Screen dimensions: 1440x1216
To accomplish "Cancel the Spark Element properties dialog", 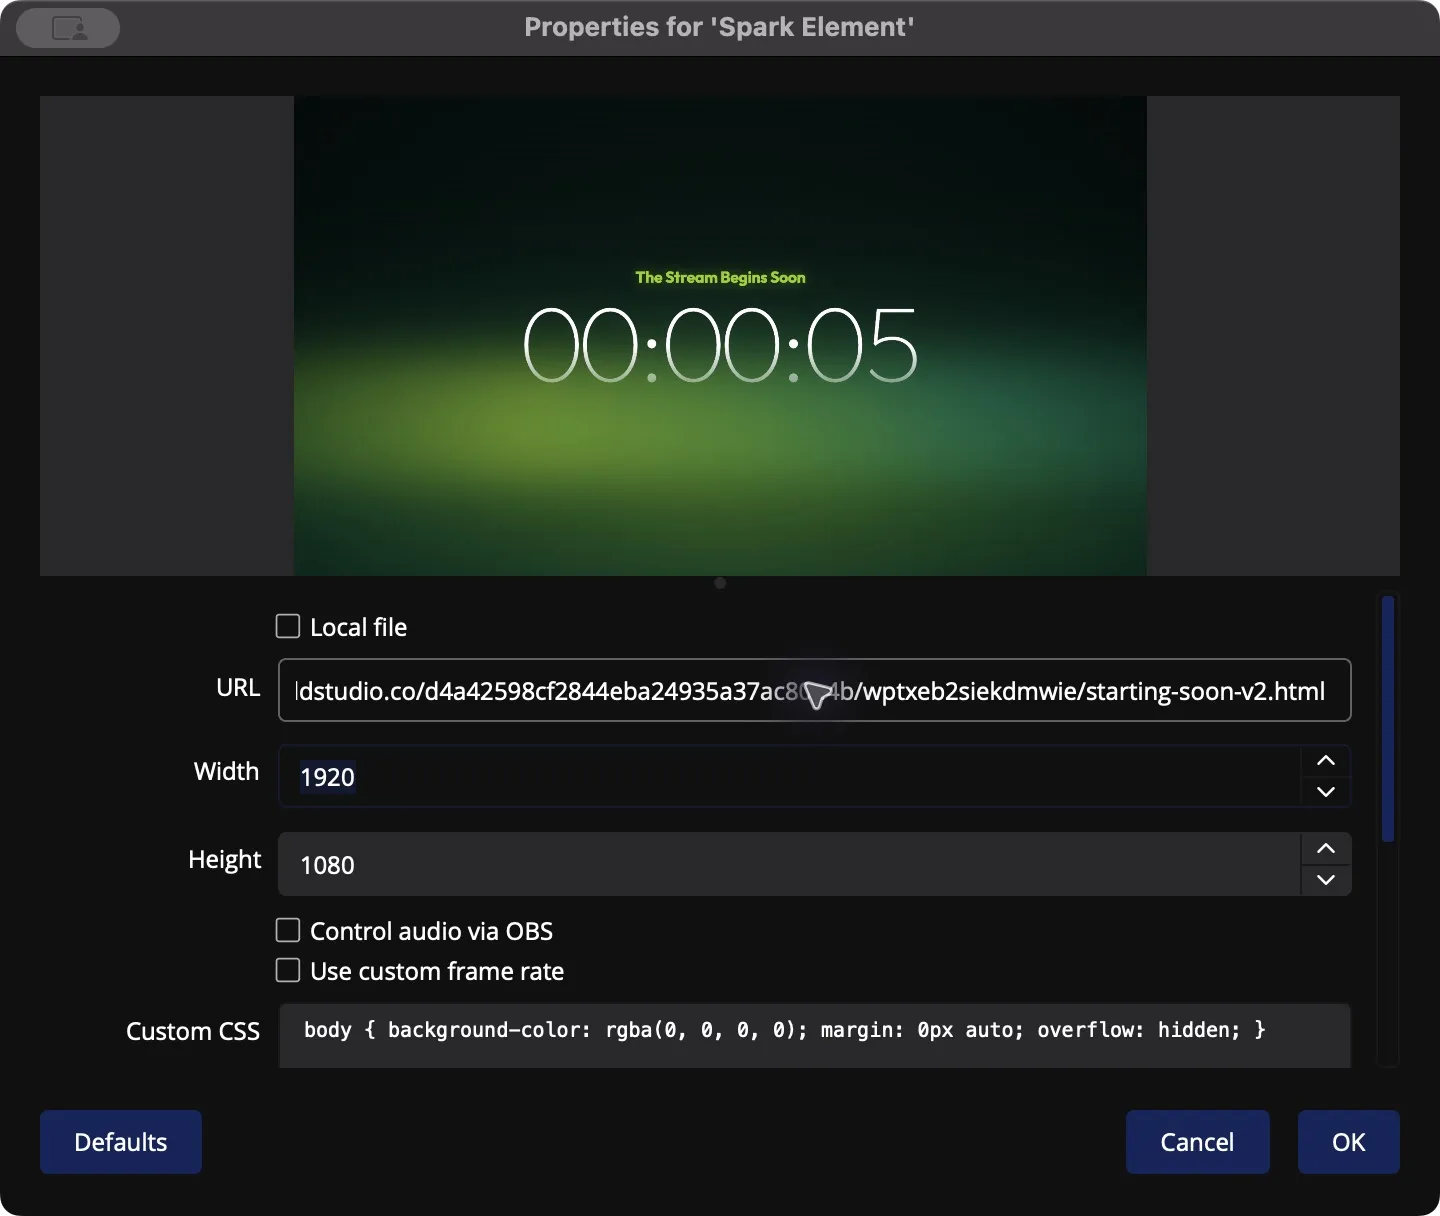I will pos(1197,1142).
